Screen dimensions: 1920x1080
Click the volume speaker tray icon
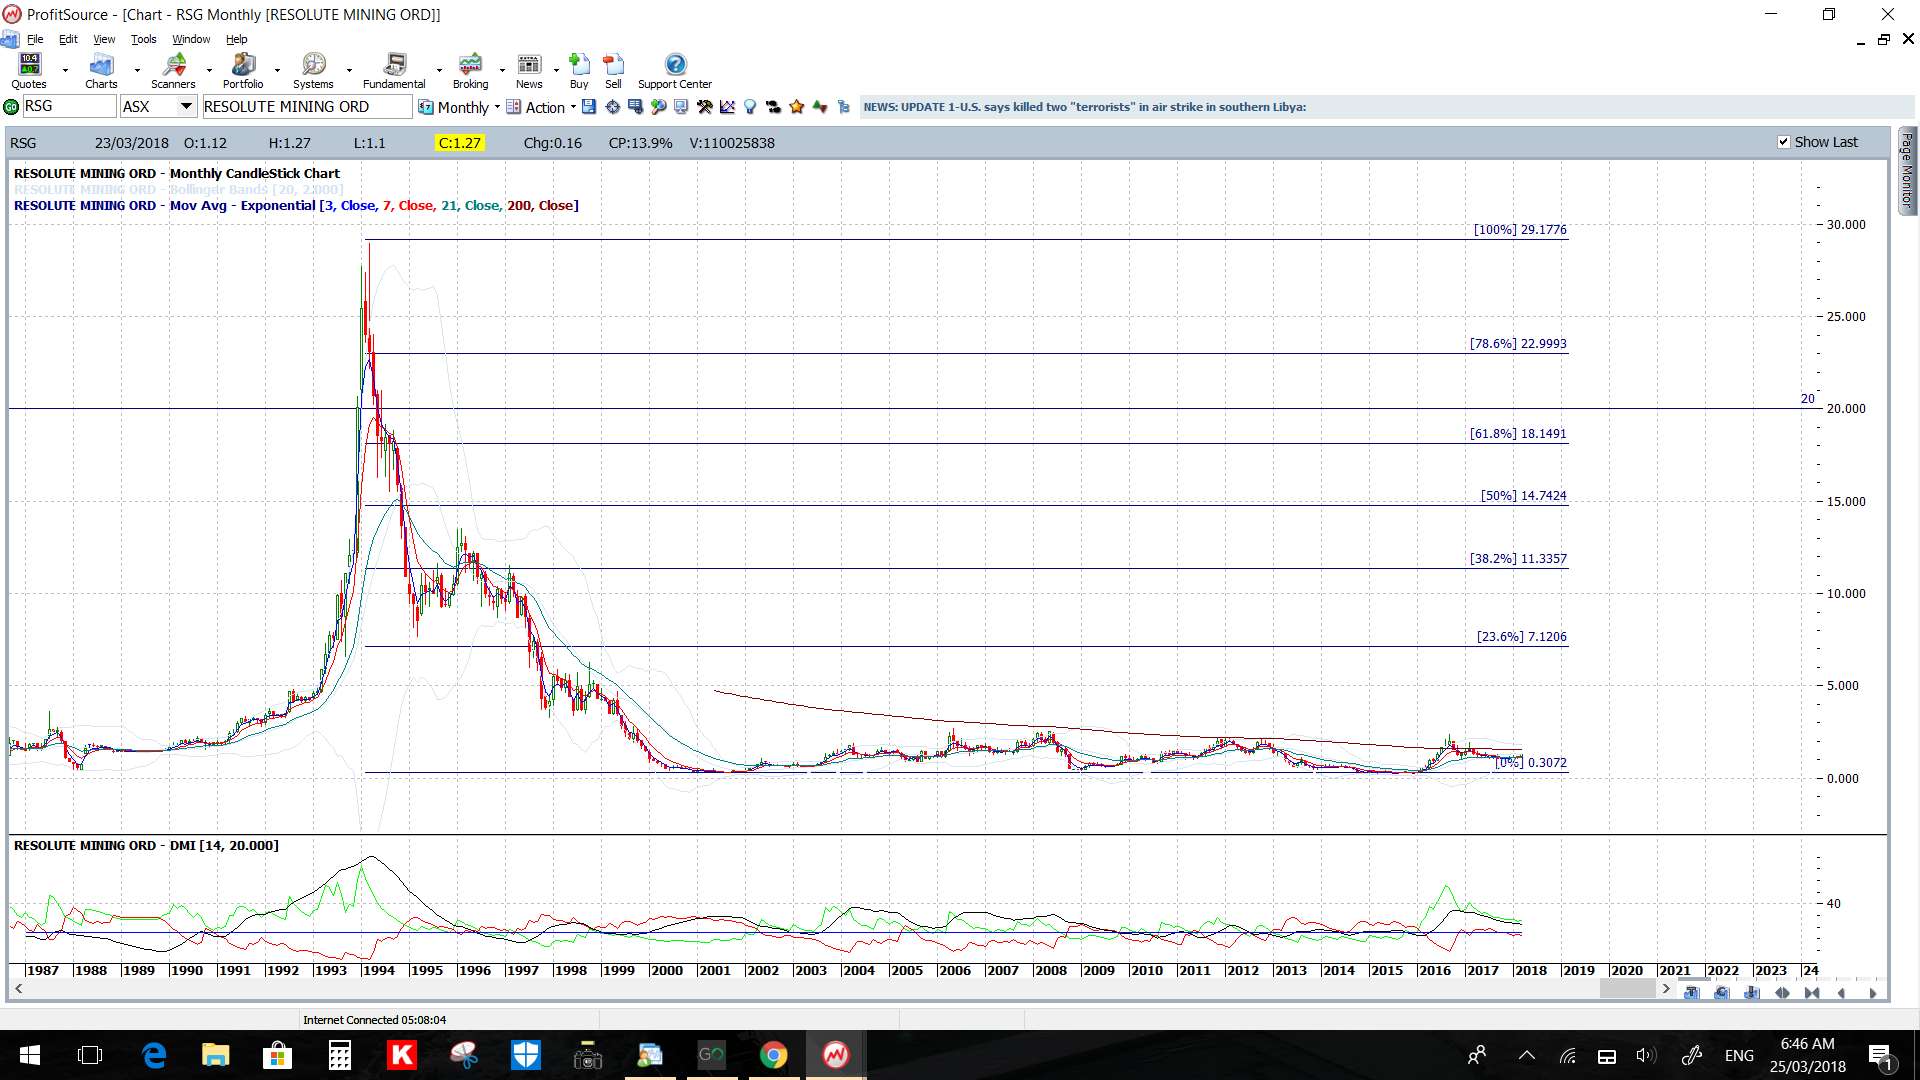point(1646,1055)
